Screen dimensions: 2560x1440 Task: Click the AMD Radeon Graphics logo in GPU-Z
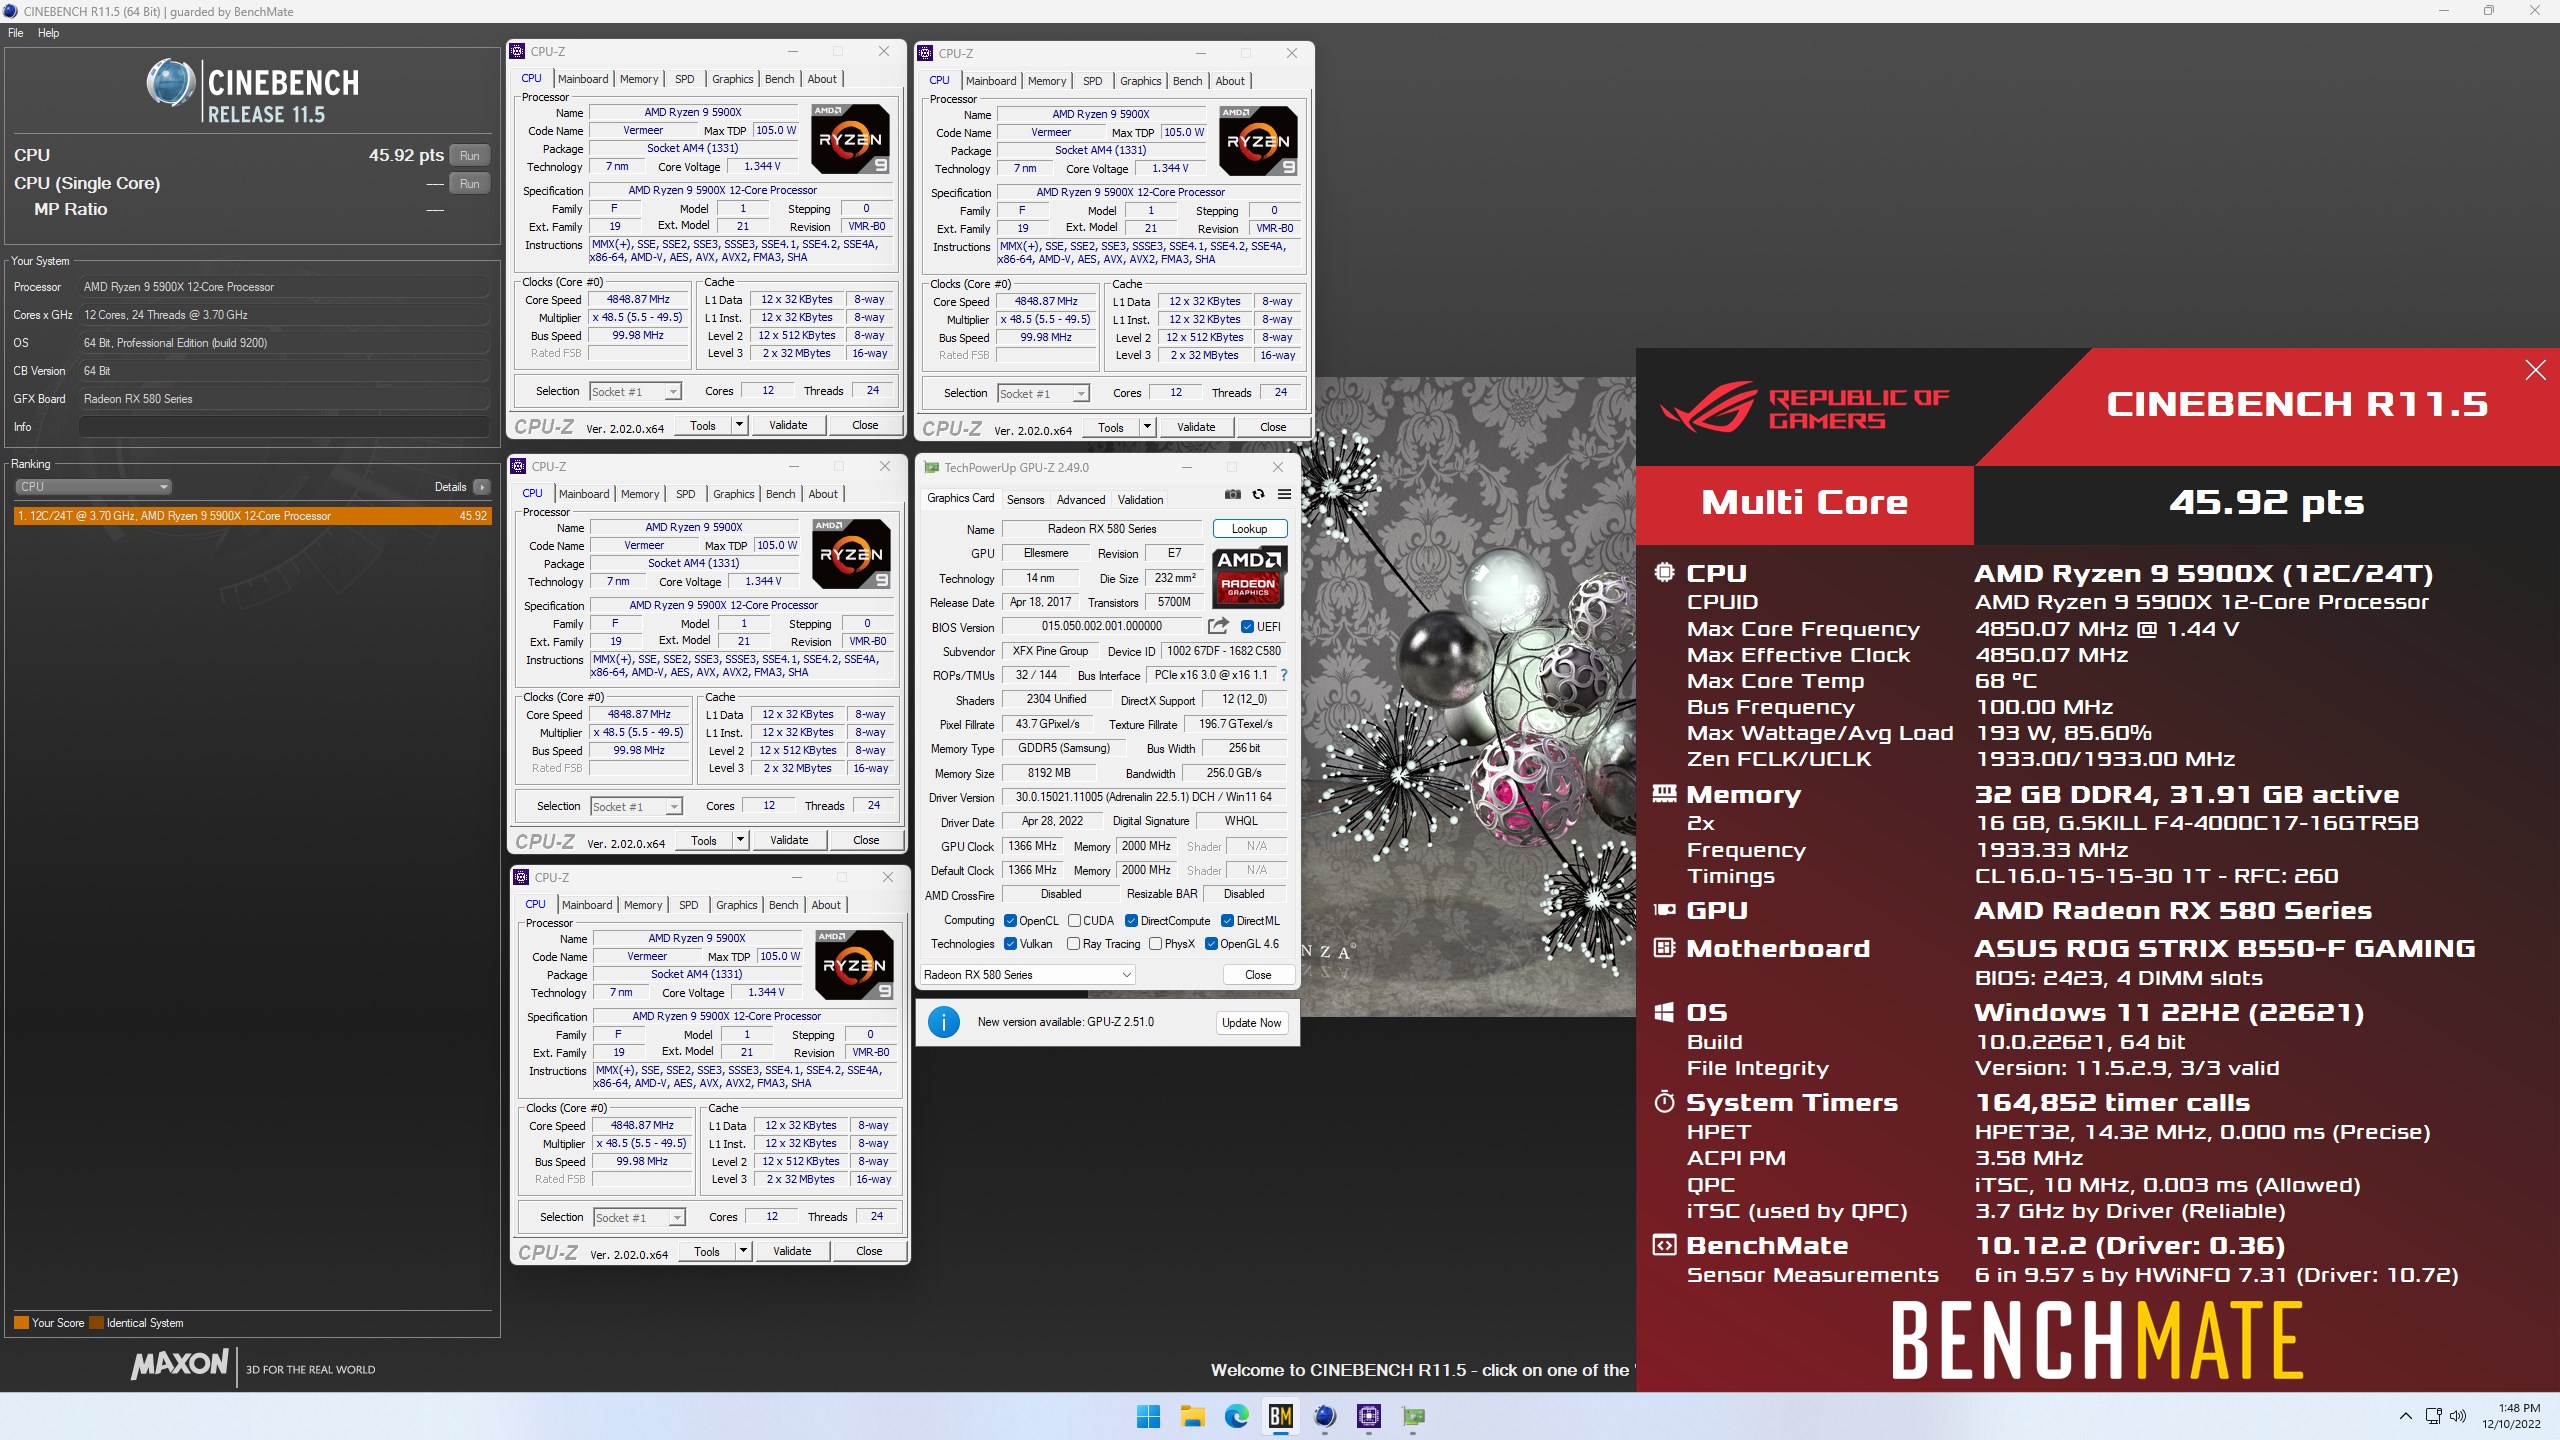(1249, 577)
